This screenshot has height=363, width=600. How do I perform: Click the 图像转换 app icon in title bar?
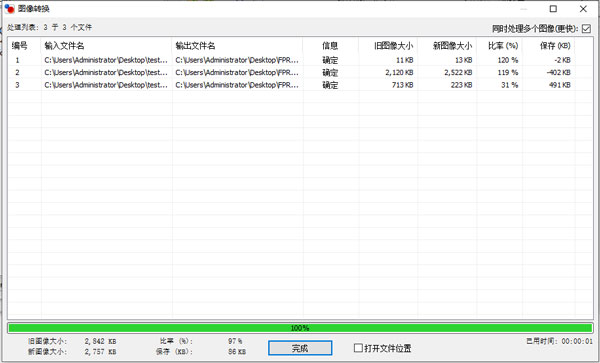9,8
